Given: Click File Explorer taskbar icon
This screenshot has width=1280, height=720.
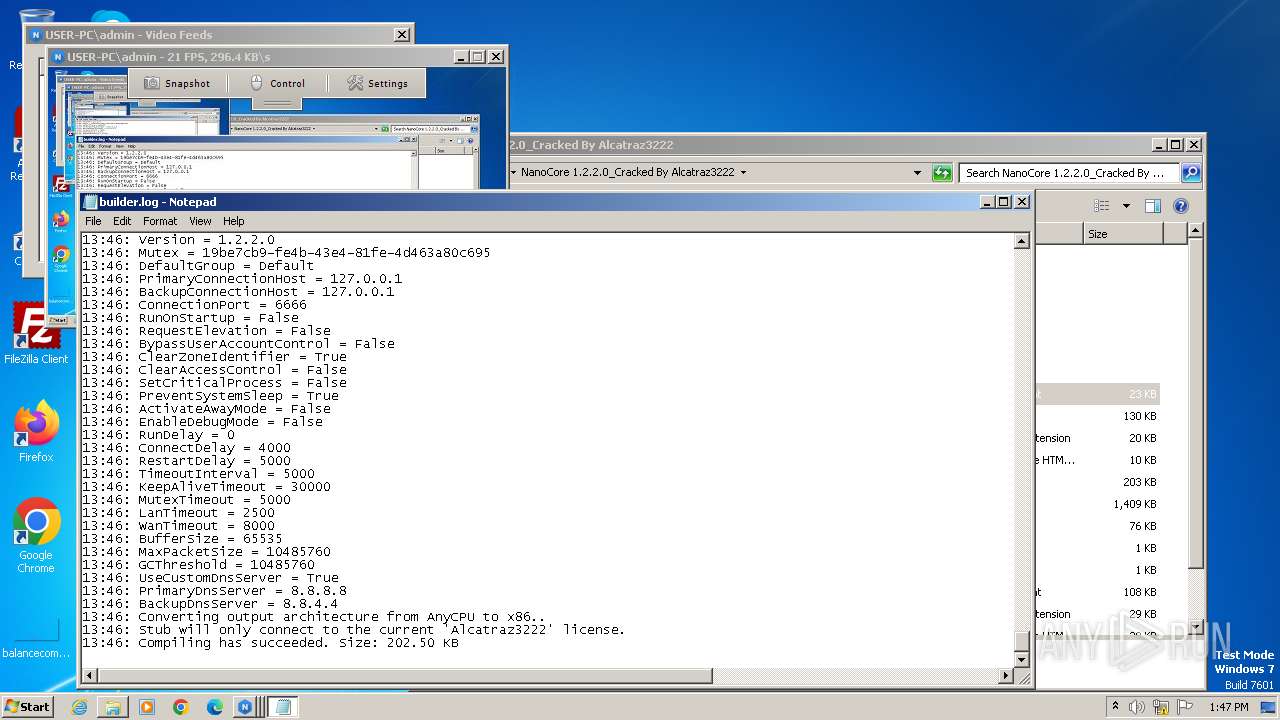Looking at the screenshot, I should pyautogui.click(x=113, y=707).
